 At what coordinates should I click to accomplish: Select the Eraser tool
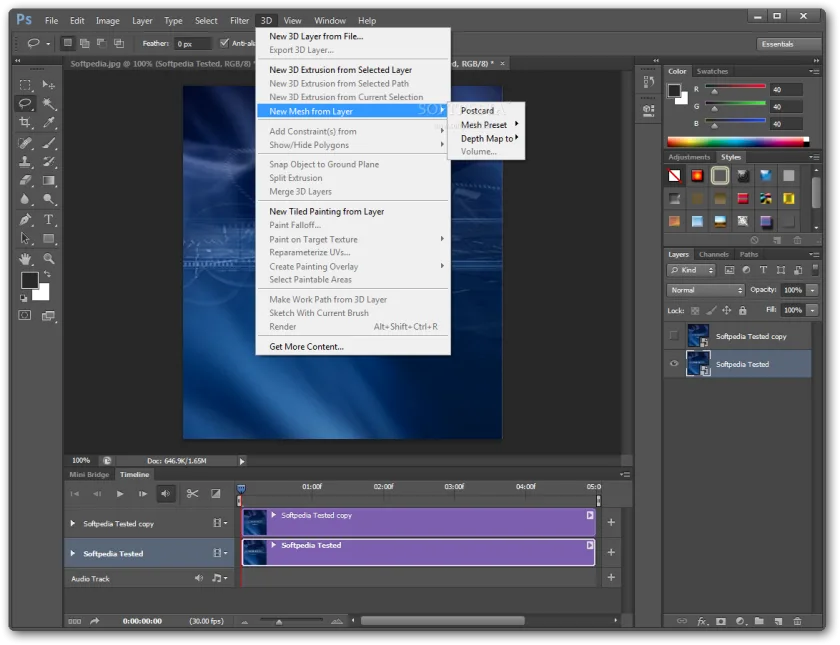tap(25, 181)
